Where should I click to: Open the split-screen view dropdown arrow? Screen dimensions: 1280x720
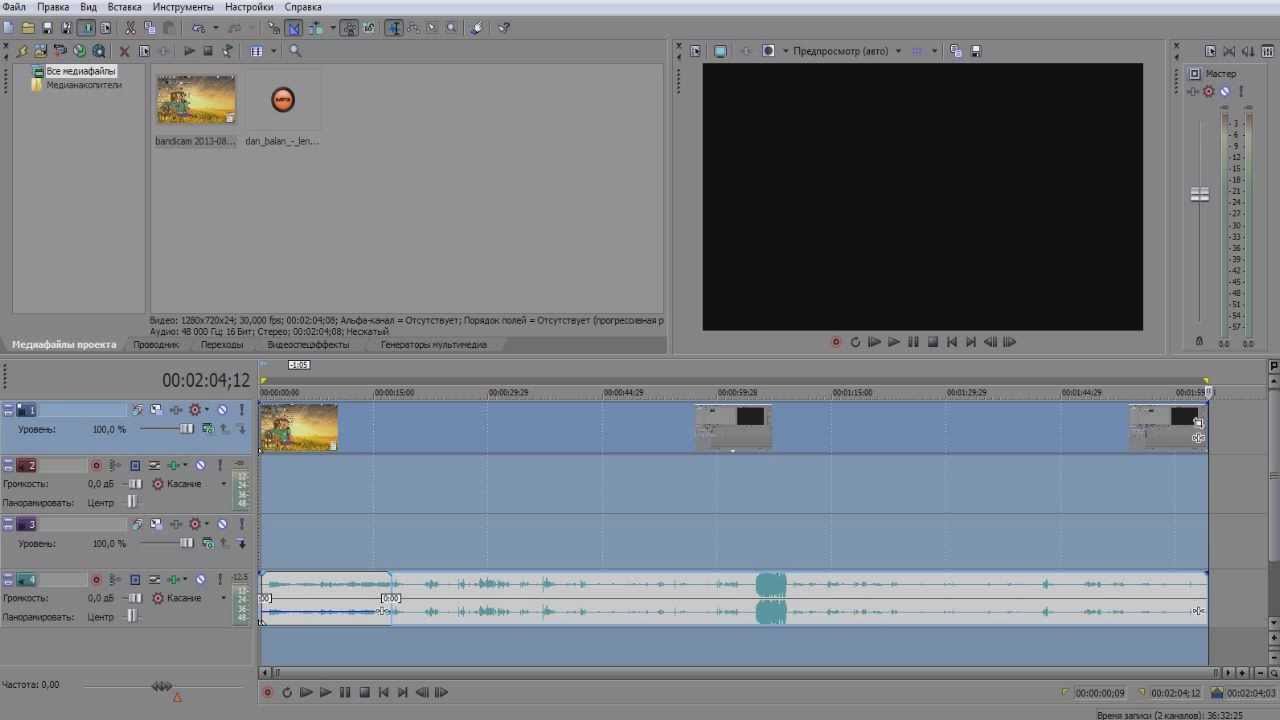(785, 51)
